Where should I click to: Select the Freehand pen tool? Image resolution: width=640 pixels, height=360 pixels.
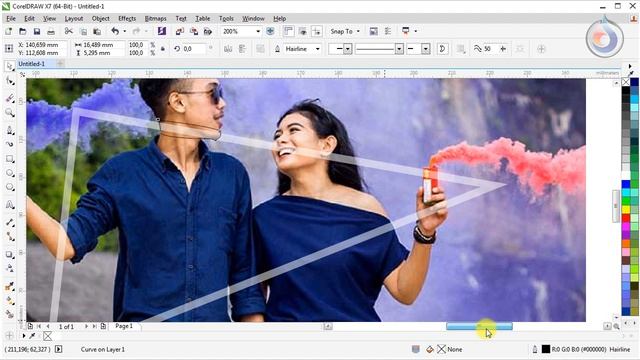point(10,130)
